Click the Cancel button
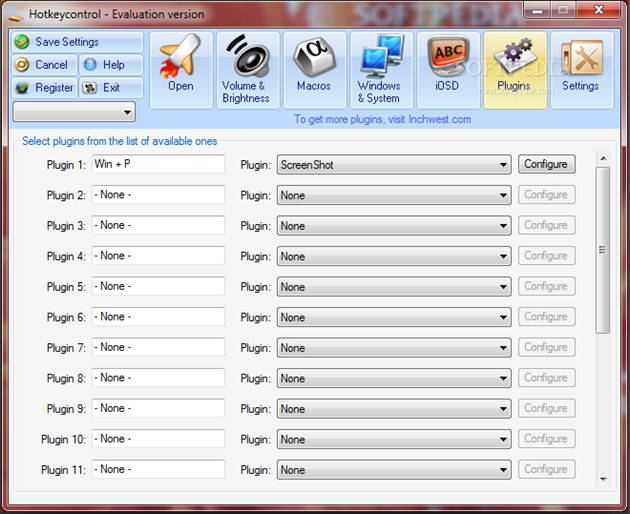Image resolution: width=630 pixels, height=514 pixels. pyautogui.click(x=44, y=65)
